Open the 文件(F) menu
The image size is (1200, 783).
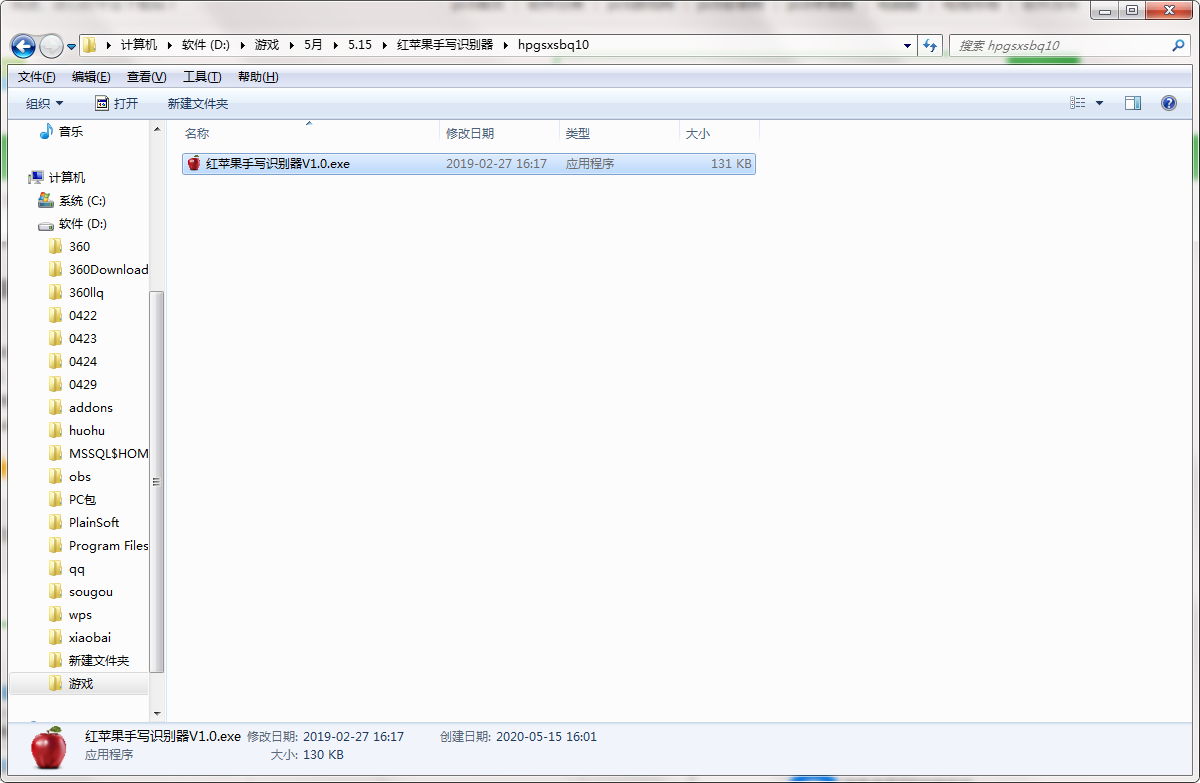click(x=36, y=77)
